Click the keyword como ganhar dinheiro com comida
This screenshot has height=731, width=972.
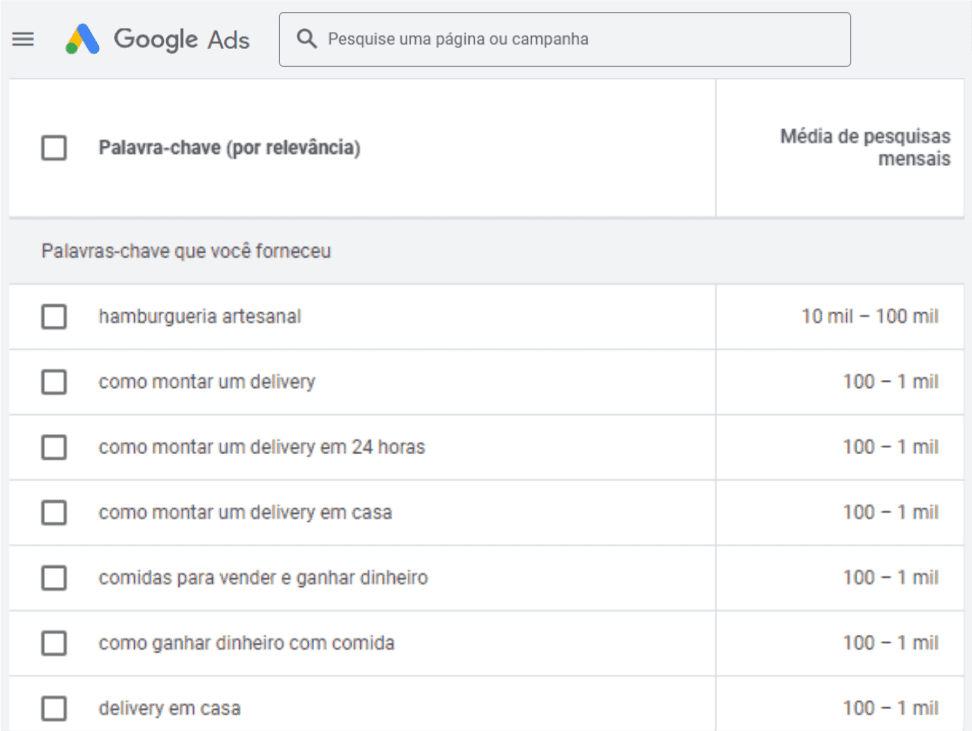pyautogui.click(x=246, y=643)
